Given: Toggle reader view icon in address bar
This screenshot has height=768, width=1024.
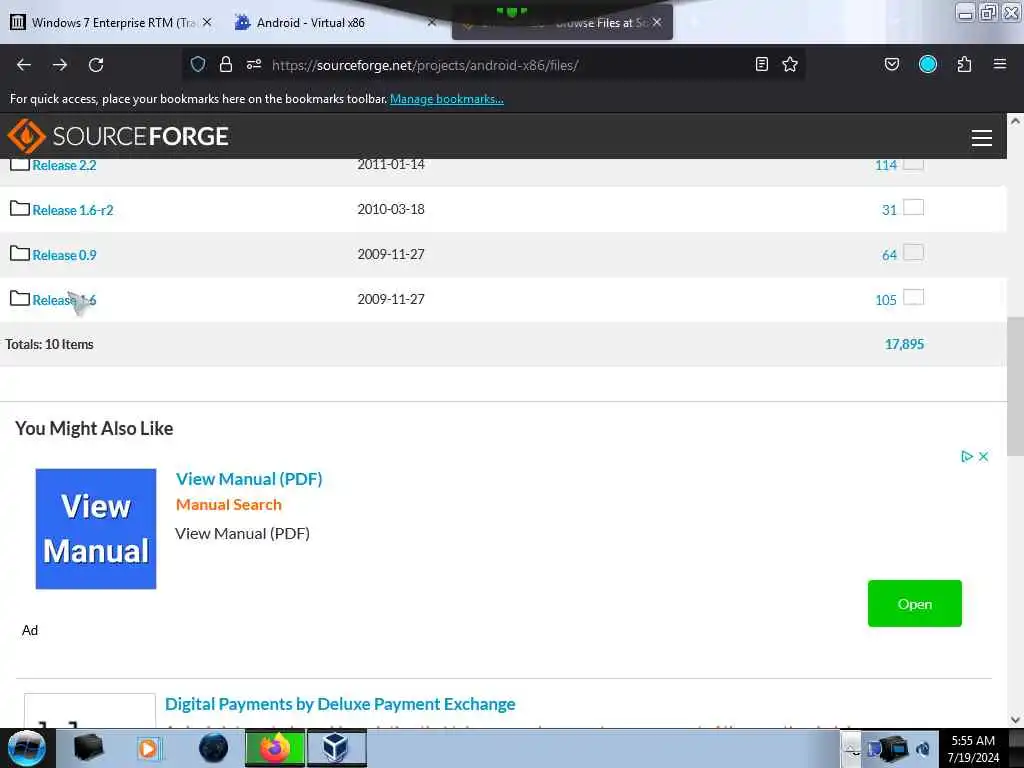Looking at the screenshot, I should (761, 64).
